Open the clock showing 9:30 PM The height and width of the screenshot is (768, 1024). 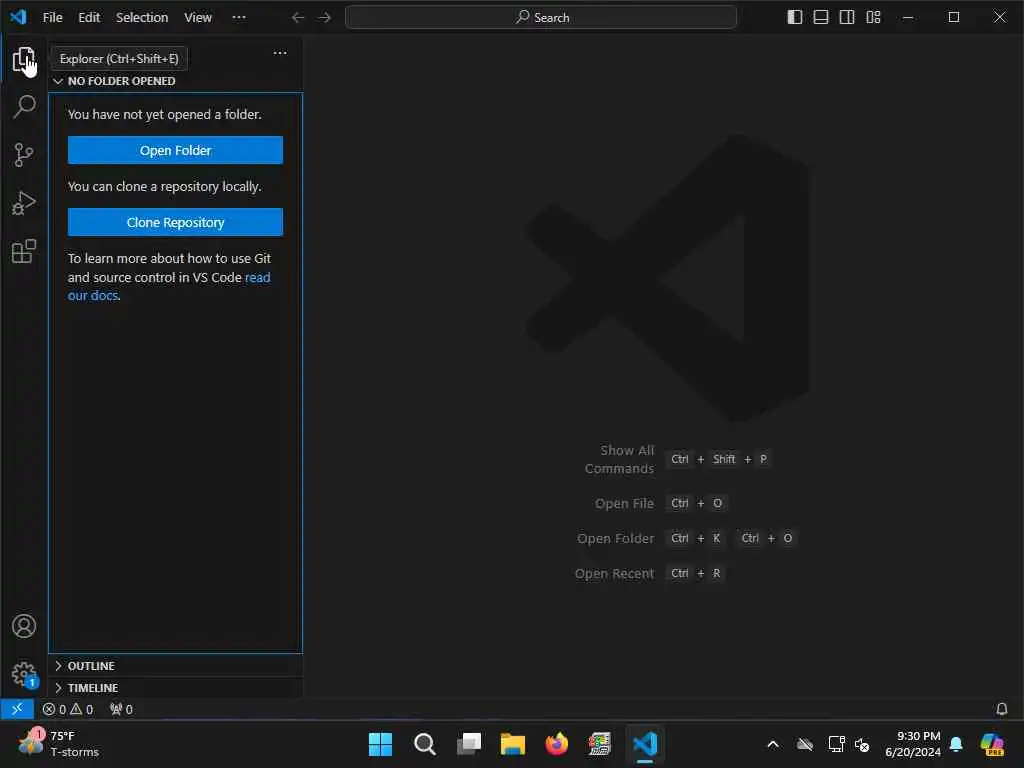913,744
